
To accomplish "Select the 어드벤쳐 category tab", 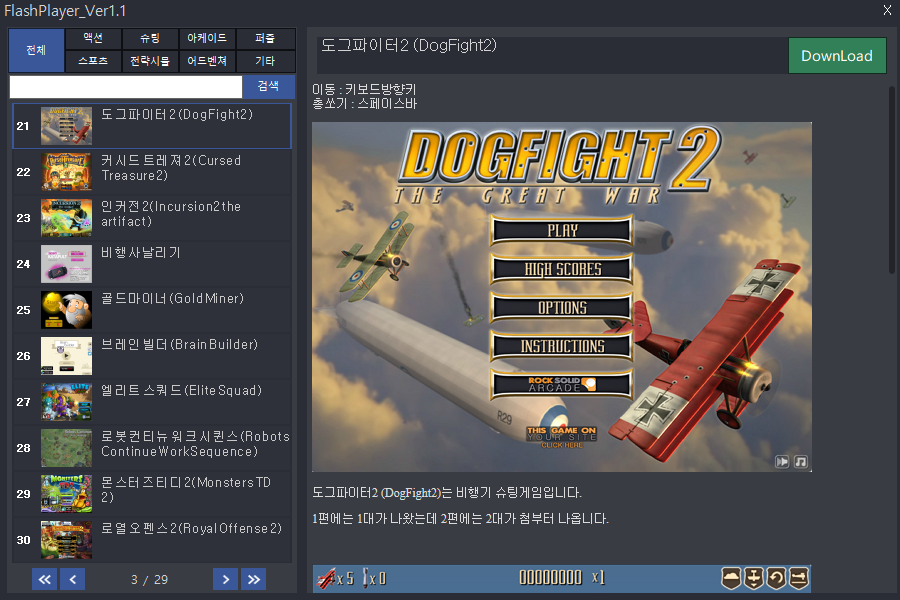I will point(207,61).
